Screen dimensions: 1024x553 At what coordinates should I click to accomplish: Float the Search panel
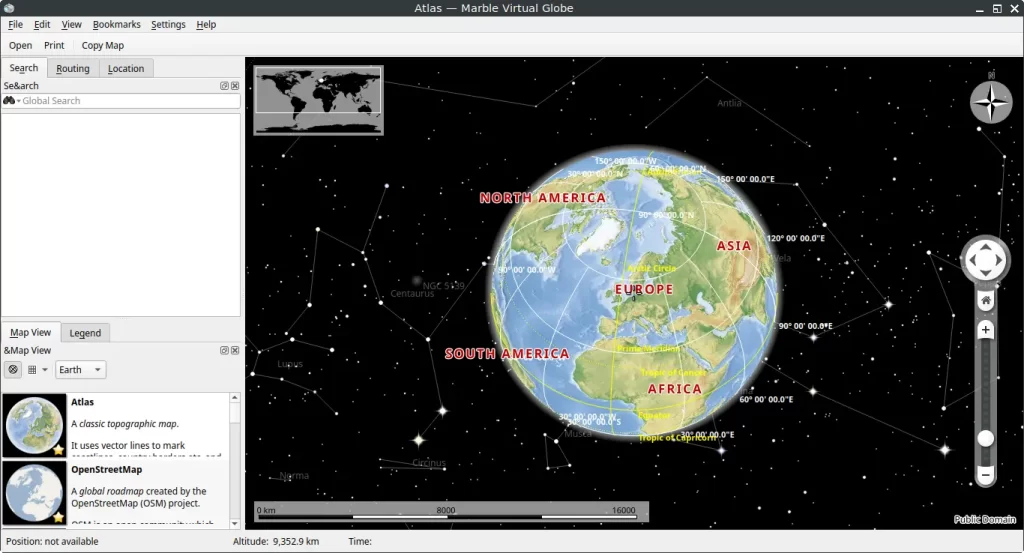pos(224,86)
